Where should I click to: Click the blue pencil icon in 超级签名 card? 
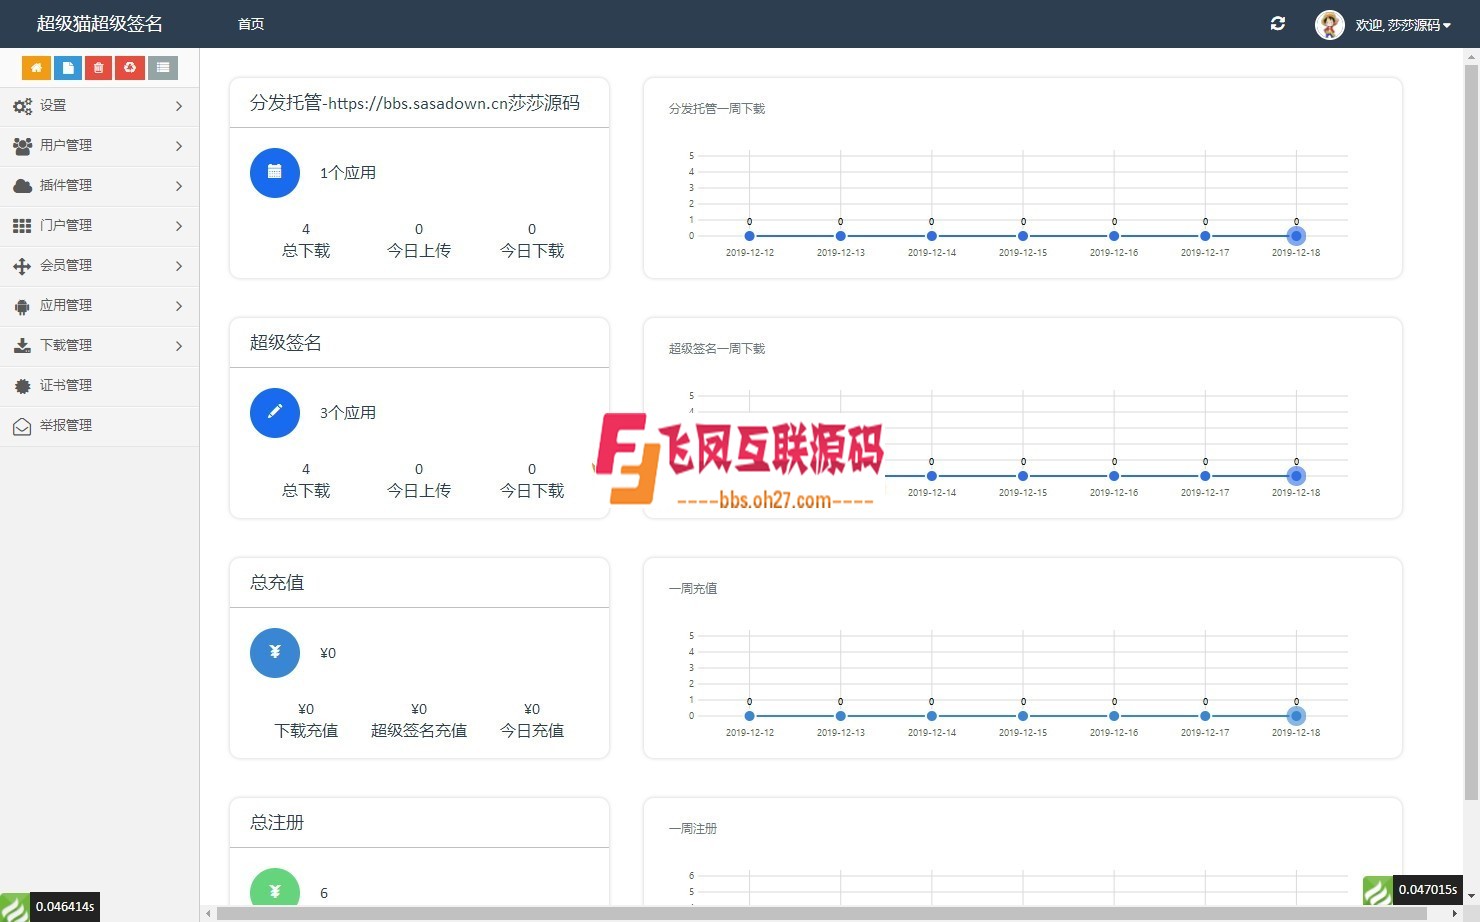point(275,412)
